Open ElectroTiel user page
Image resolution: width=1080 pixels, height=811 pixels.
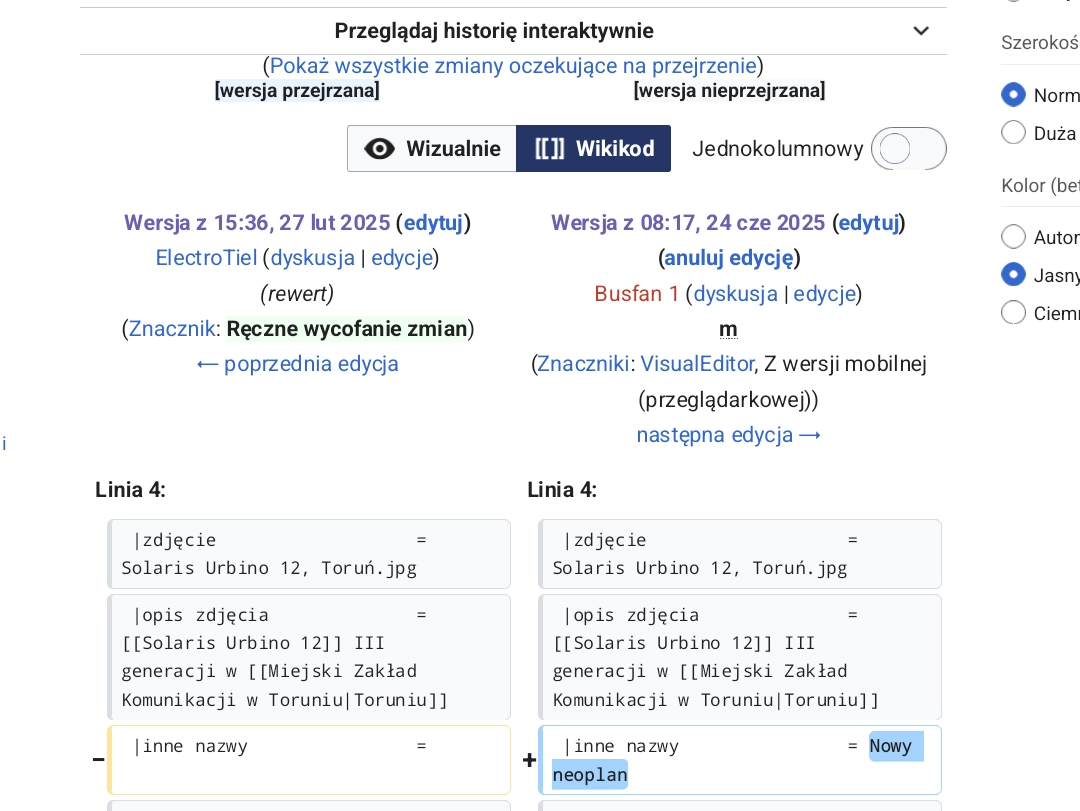click(x=206, y=258)
